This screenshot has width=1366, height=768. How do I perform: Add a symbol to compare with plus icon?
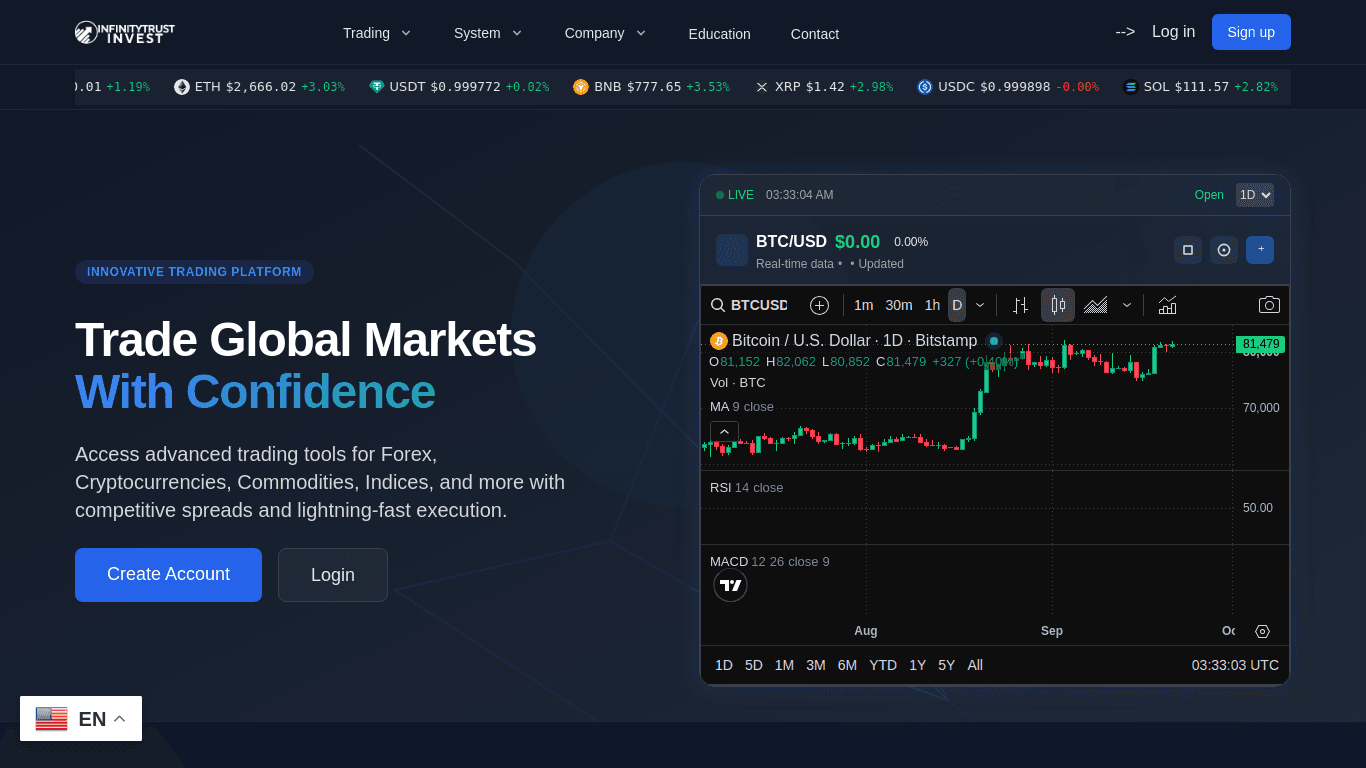point(819,305)
